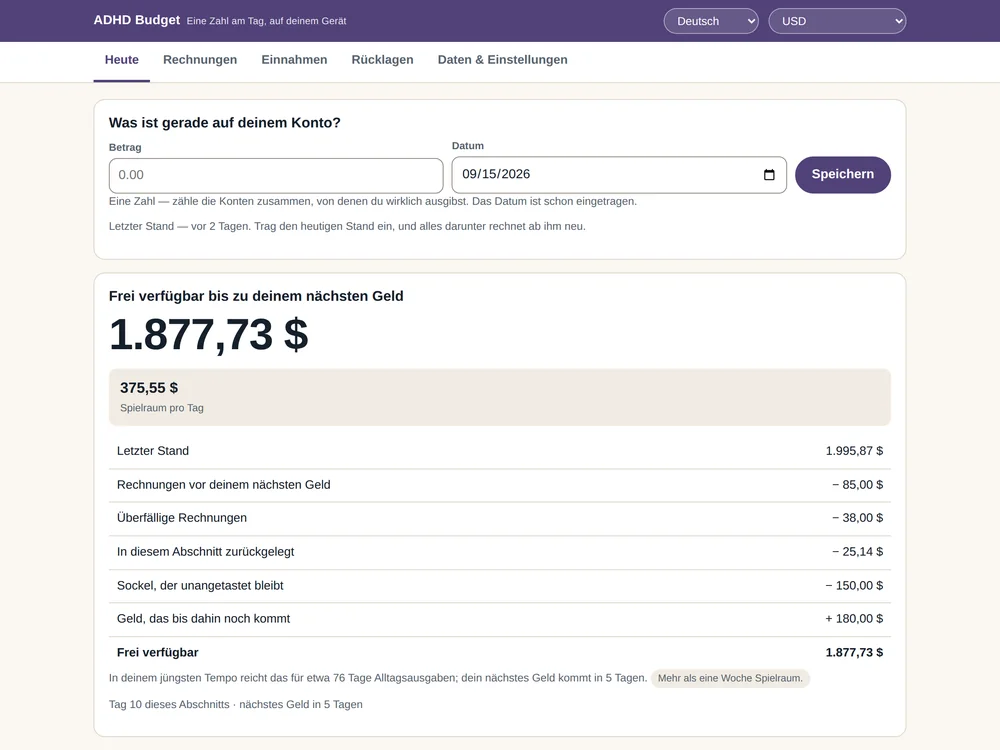The height and width of the screenshot is (750, 1000).
Task: Click the − 85,00 $ value
Action: coord(858,485)
